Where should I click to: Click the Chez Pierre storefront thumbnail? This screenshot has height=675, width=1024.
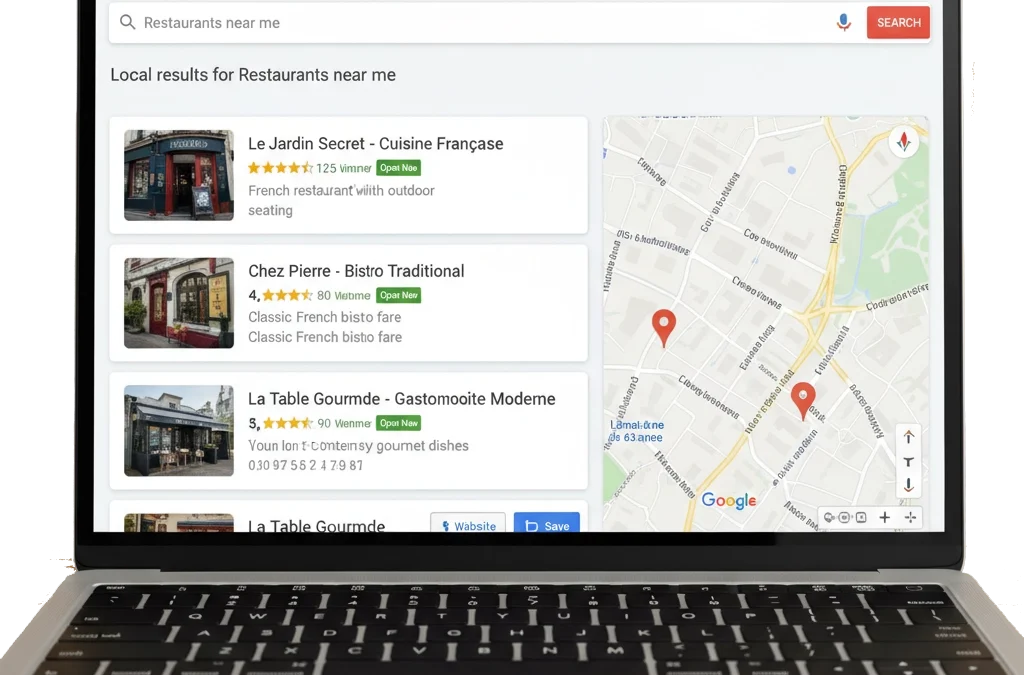click(178, 303)
